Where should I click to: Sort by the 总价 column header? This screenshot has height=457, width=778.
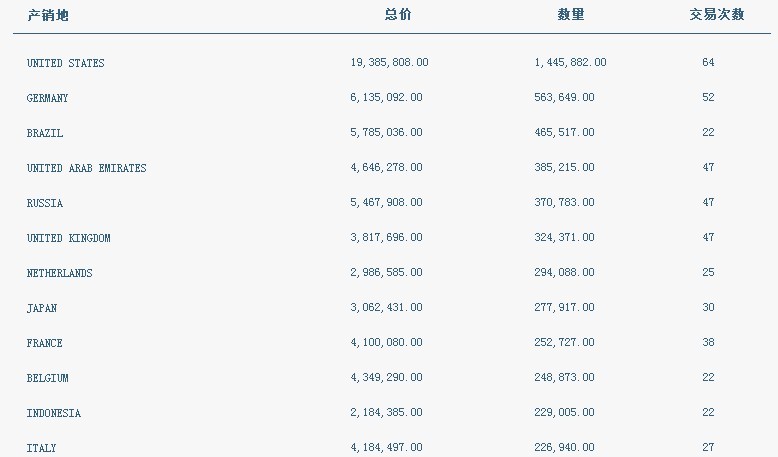(398, 14)
